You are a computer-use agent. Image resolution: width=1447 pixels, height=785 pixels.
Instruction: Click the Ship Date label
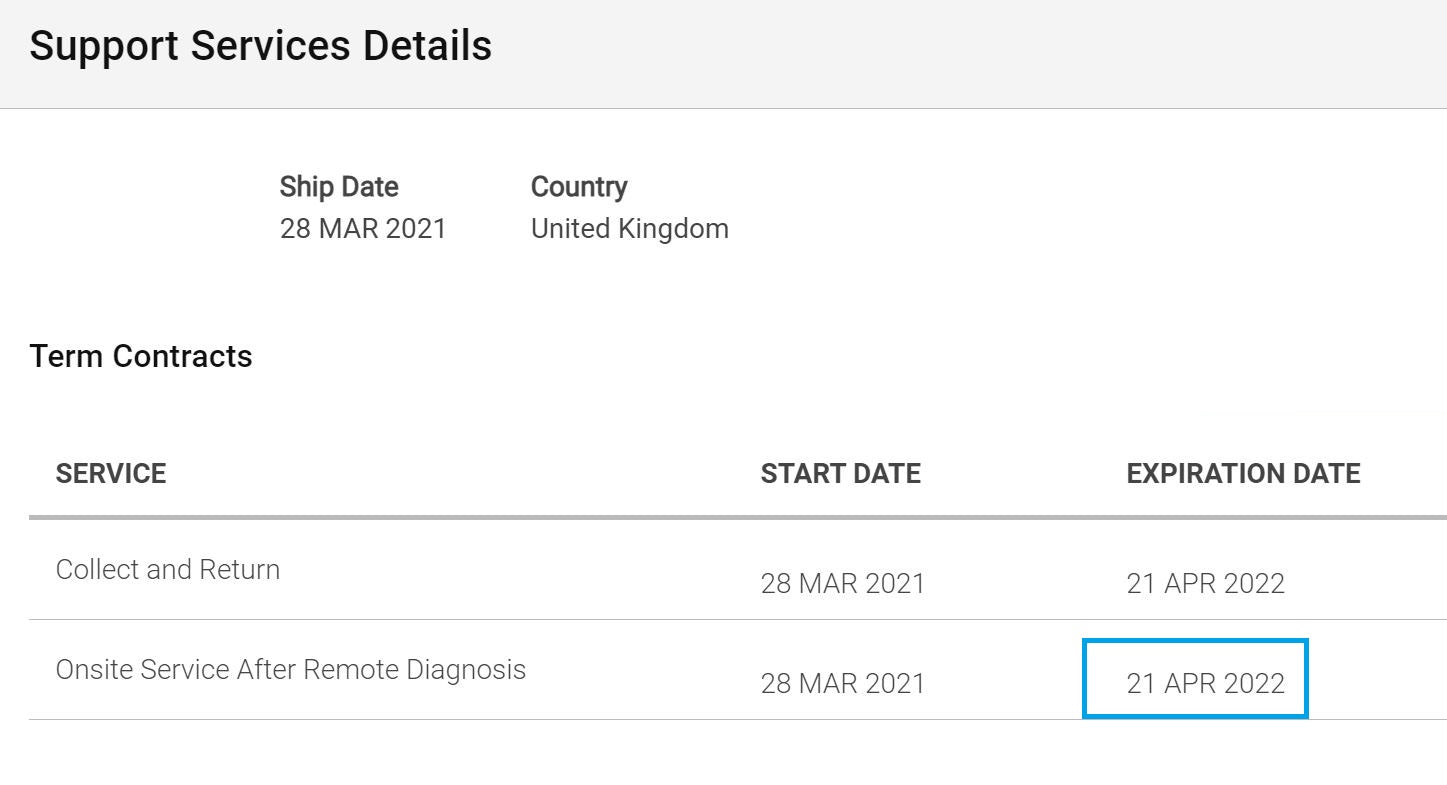pyautogui.click(x=339, y=187)
